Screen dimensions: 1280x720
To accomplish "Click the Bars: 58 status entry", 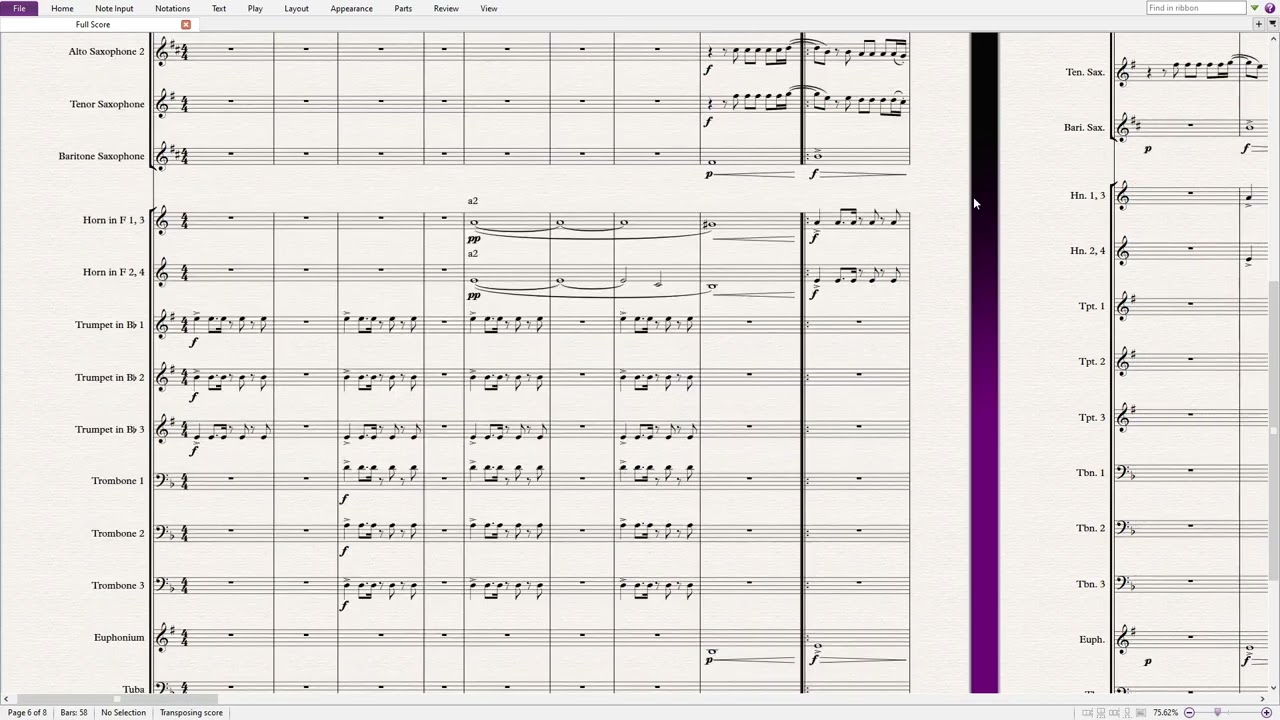I will pyautogui.click(x=74, y=713).
